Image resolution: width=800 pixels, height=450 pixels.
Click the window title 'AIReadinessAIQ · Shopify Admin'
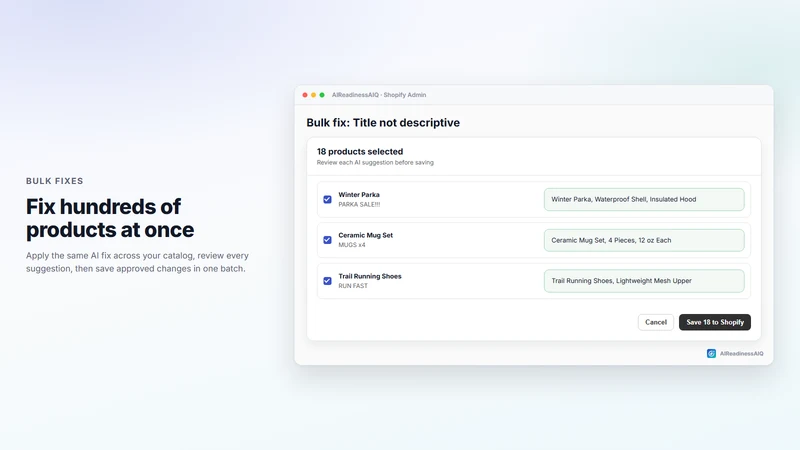pyautogui.click(x=379, y=95)
